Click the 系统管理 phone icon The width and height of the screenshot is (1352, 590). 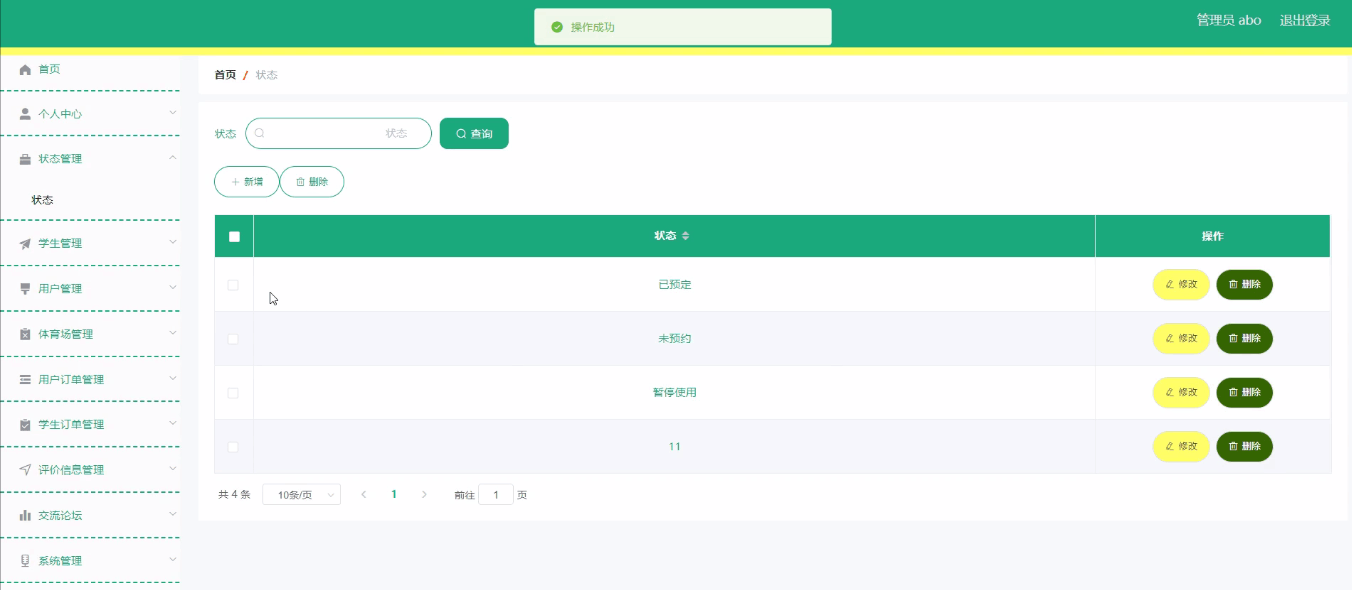[x=24, y=559]
